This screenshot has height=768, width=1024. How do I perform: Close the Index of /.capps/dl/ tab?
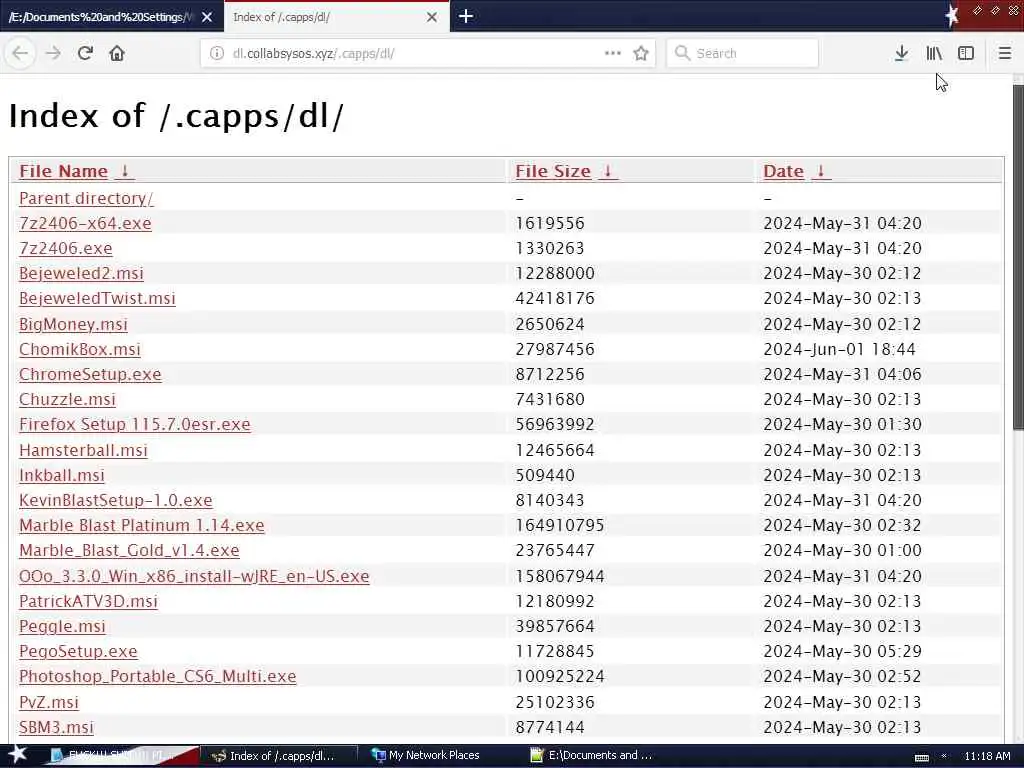432,17
